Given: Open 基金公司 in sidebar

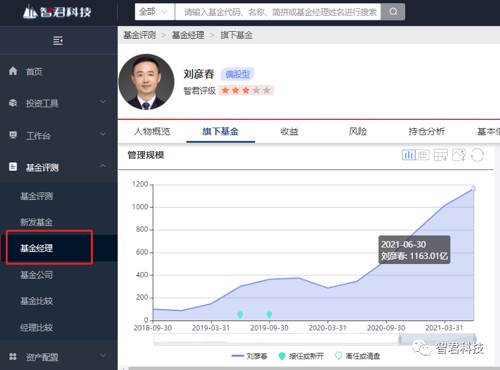Looking at the screenshot, I should click(x=37, y=275).
